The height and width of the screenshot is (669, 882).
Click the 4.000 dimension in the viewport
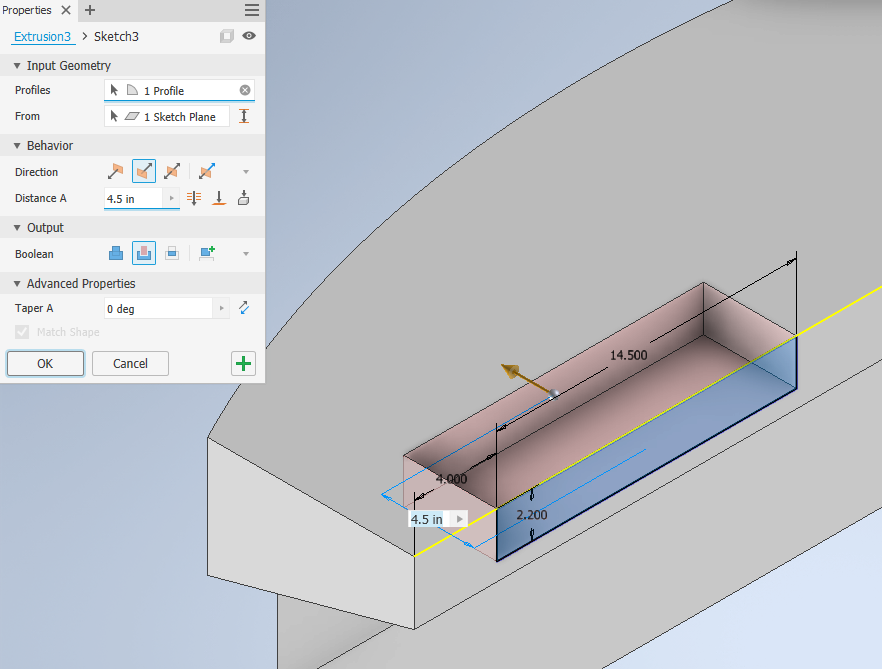click(x=451, y=479)
